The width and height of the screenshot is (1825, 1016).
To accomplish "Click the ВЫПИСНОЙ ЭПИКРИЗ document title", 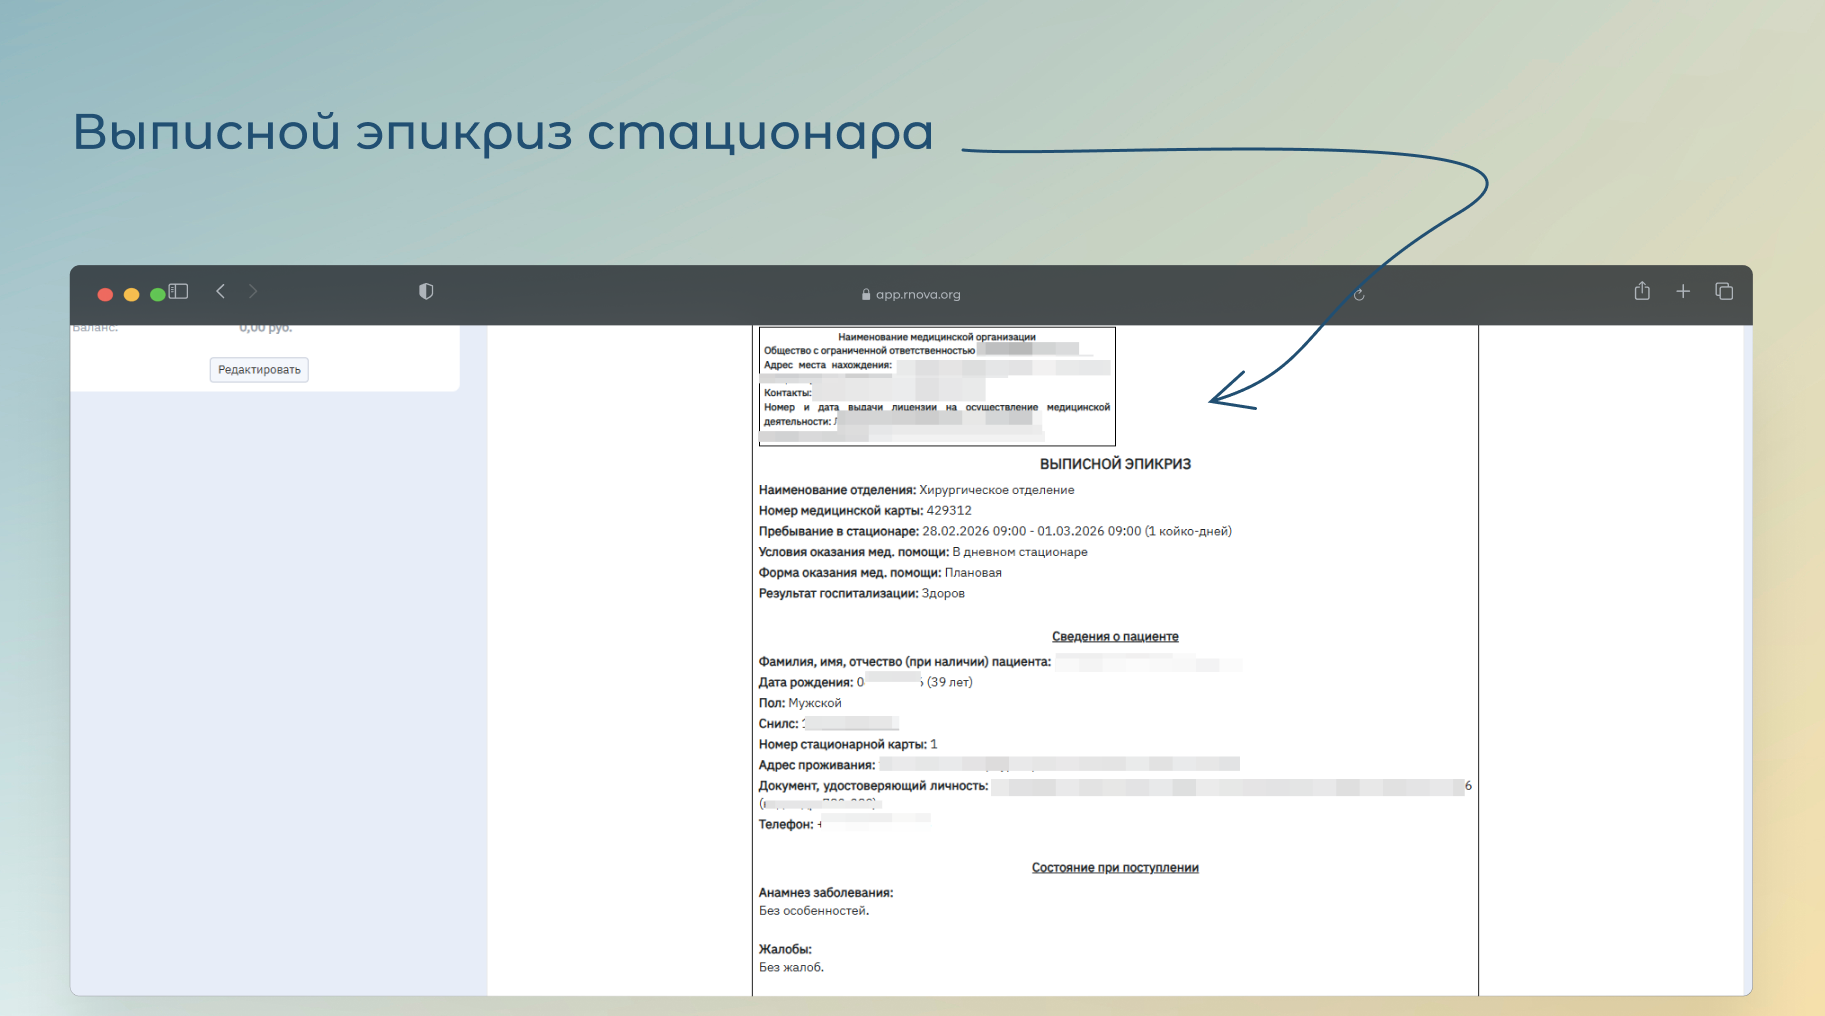I will [1115, 464].
